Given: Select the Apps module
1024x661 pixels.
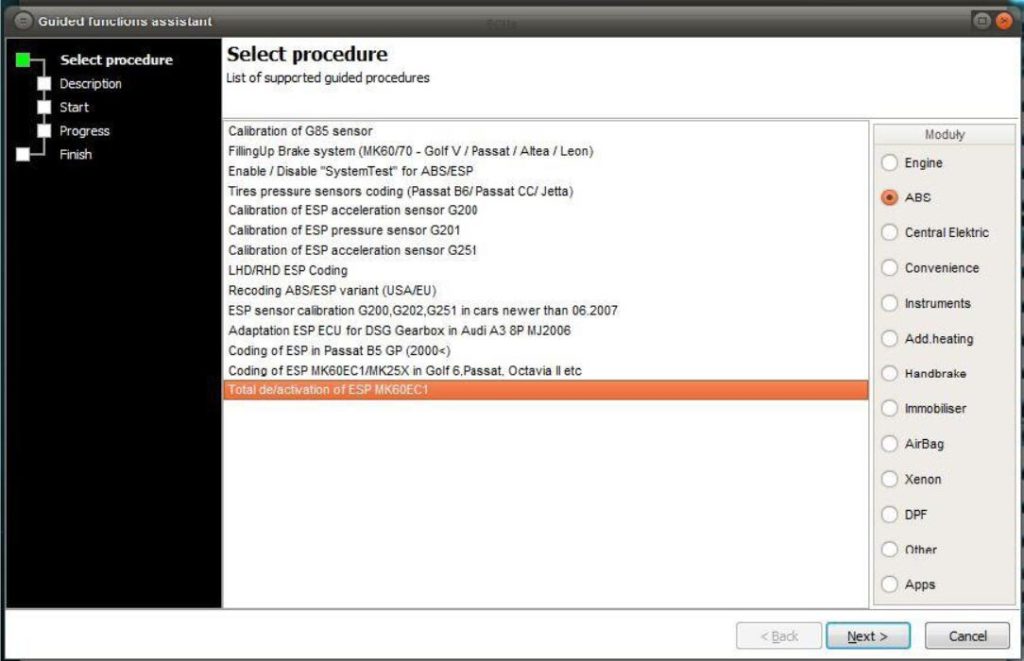Looking at the screenshot, I should [889, 584].
